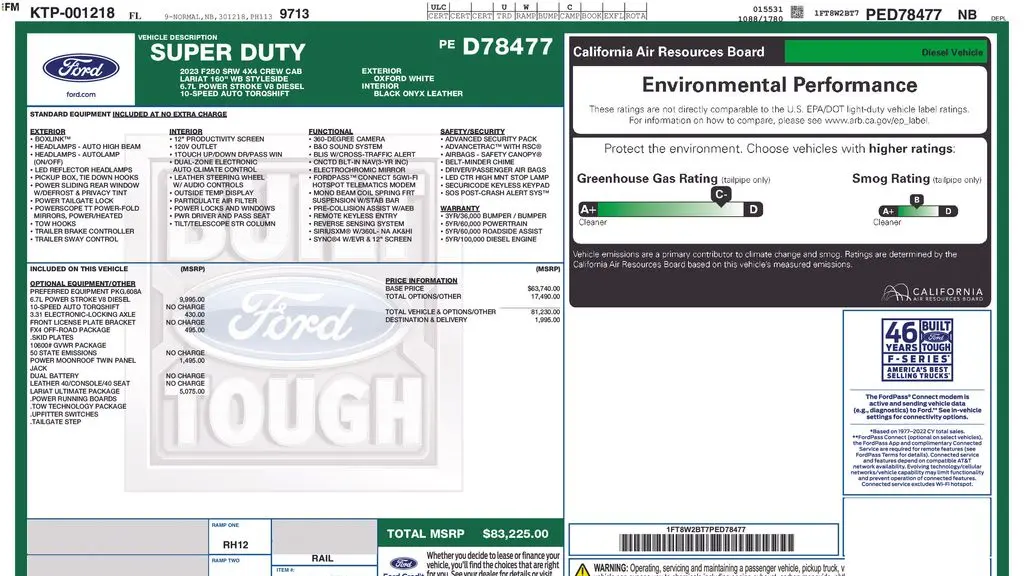The width and height of the screenshot is (1024, 576).
Task: Click the TOTAL MSRP label
Action: point(425,534)
